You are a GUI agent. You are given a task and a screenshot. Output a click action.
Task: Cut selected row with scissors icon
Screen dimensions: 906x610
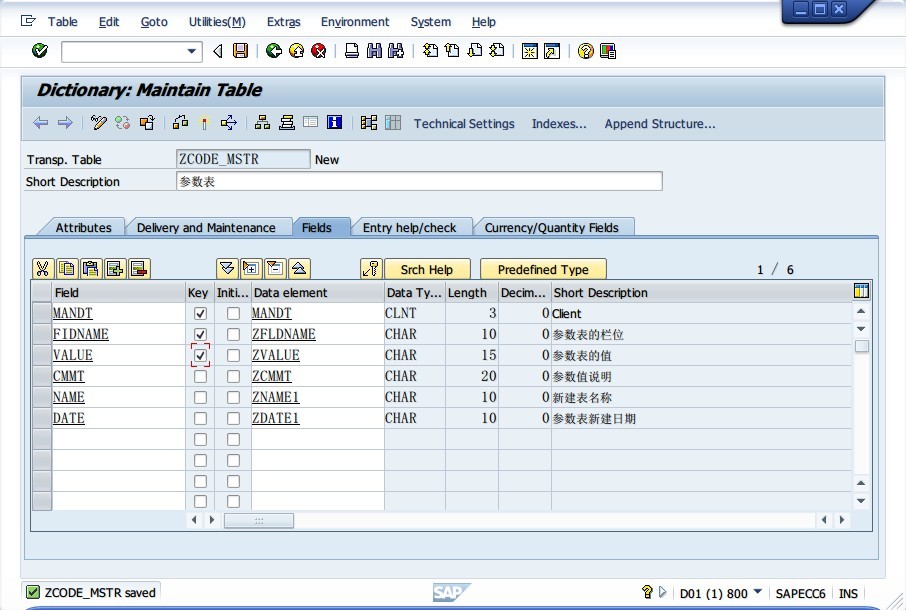pos(43,269)
